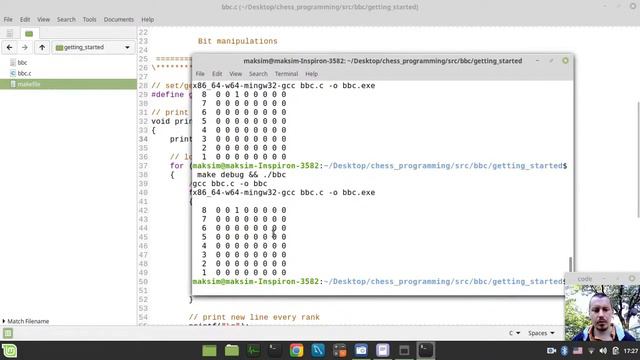
Task: Open the system monitor icon in taskbar
Action: pos(253,351)
